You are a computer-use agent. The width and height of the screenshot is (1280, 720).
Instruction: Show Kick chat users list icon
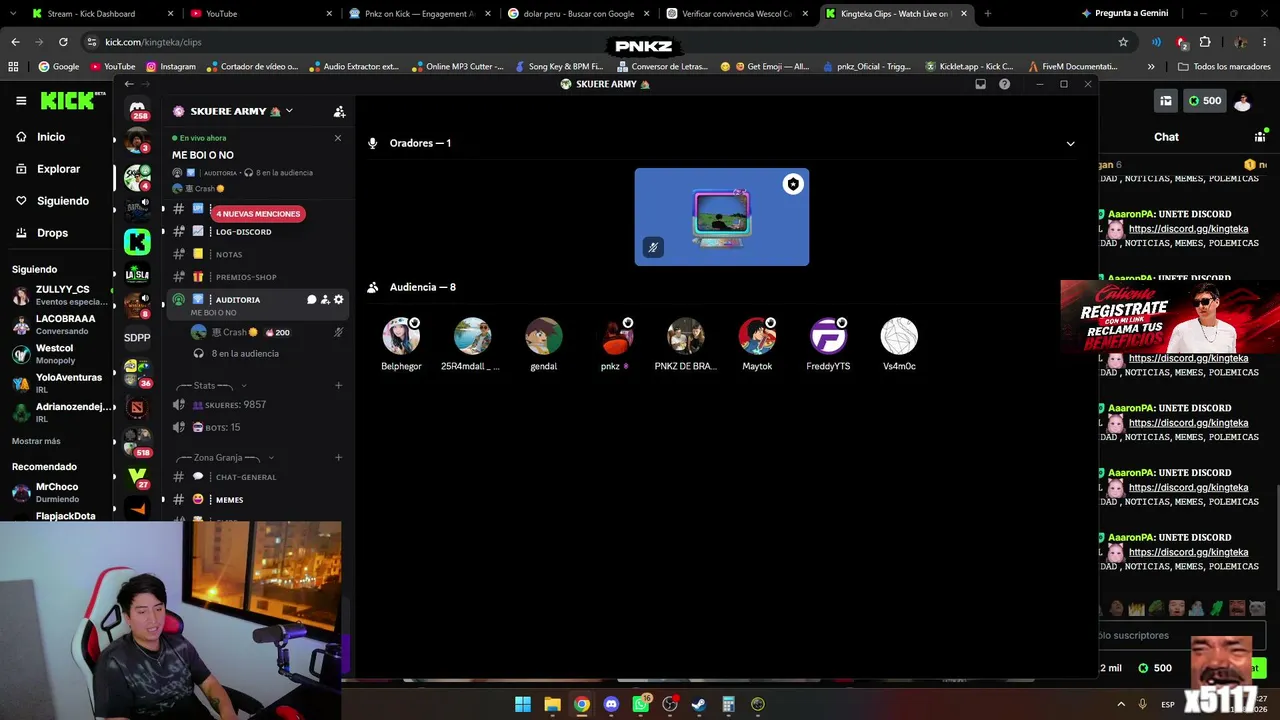click(x=1260, y=137)
